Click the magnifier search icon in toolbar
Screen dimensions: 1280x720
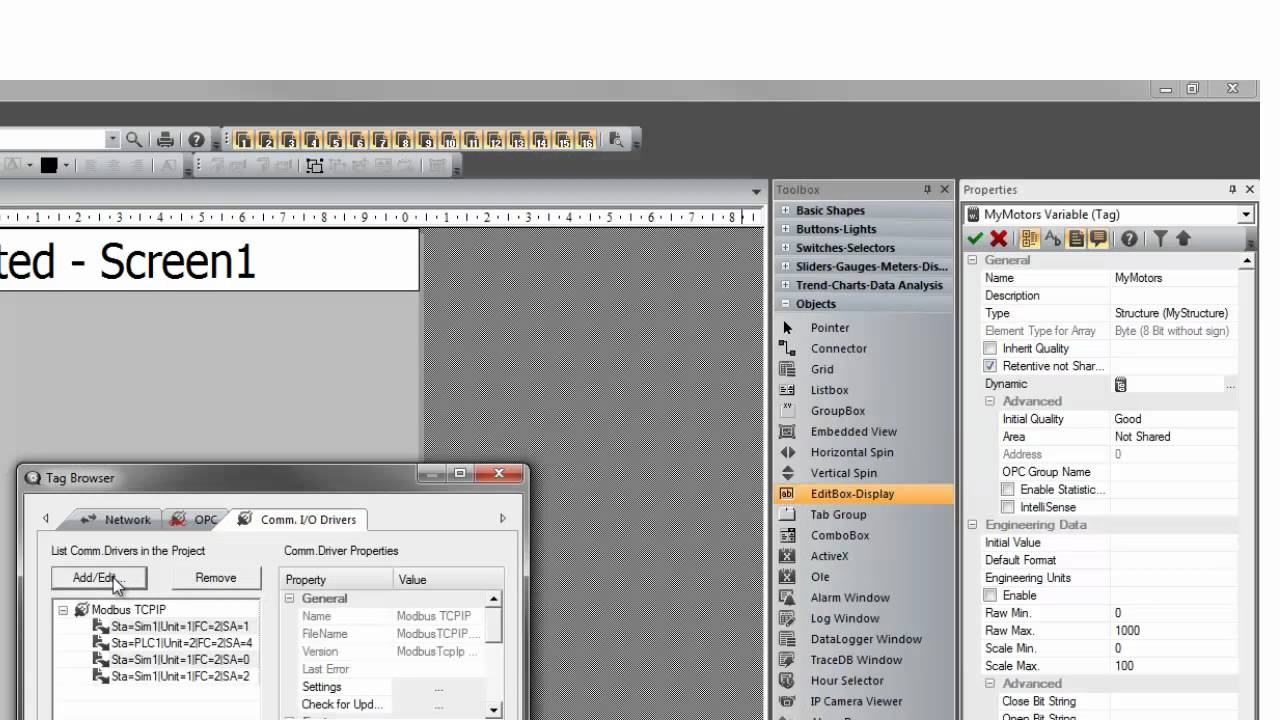click(x=134, y=140)
